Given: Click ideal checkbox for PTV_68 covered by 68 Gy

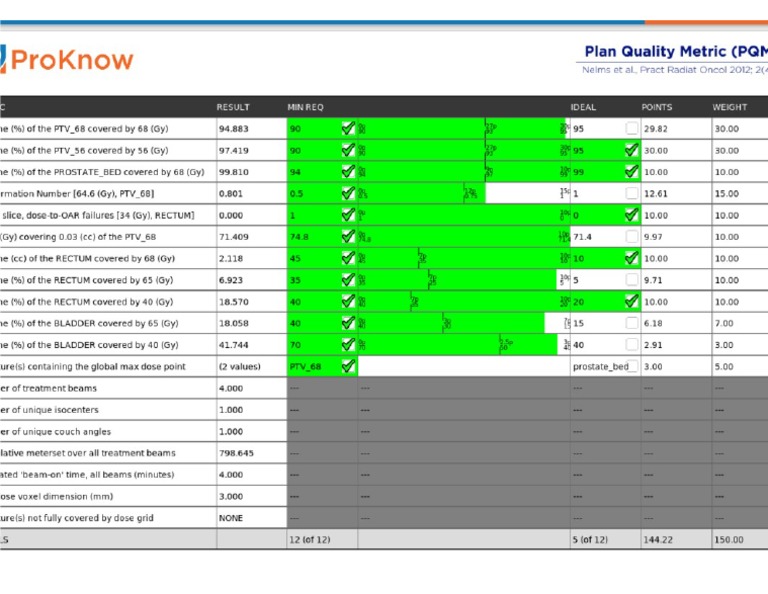Looking at the screenshot, I should pyautogui.click(x=632, y=128).
